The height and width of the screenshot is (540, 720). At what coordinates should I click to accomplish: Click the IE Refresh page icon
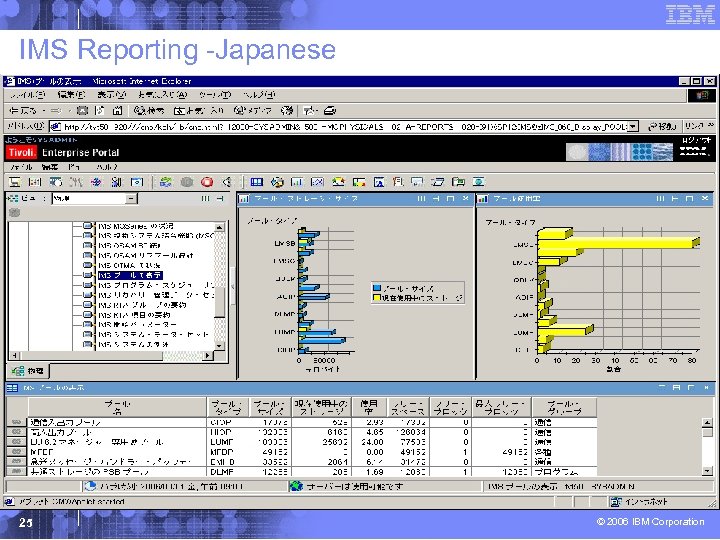click(100, 111)
